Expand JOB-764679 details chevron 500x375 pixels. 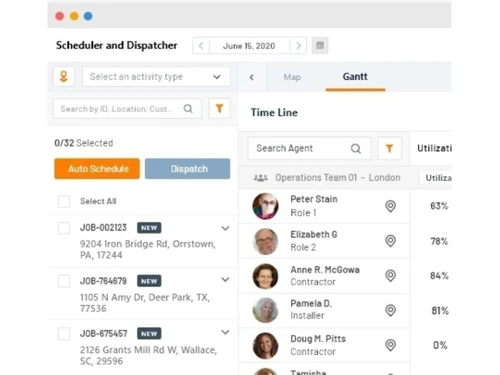tap(225, 280)
